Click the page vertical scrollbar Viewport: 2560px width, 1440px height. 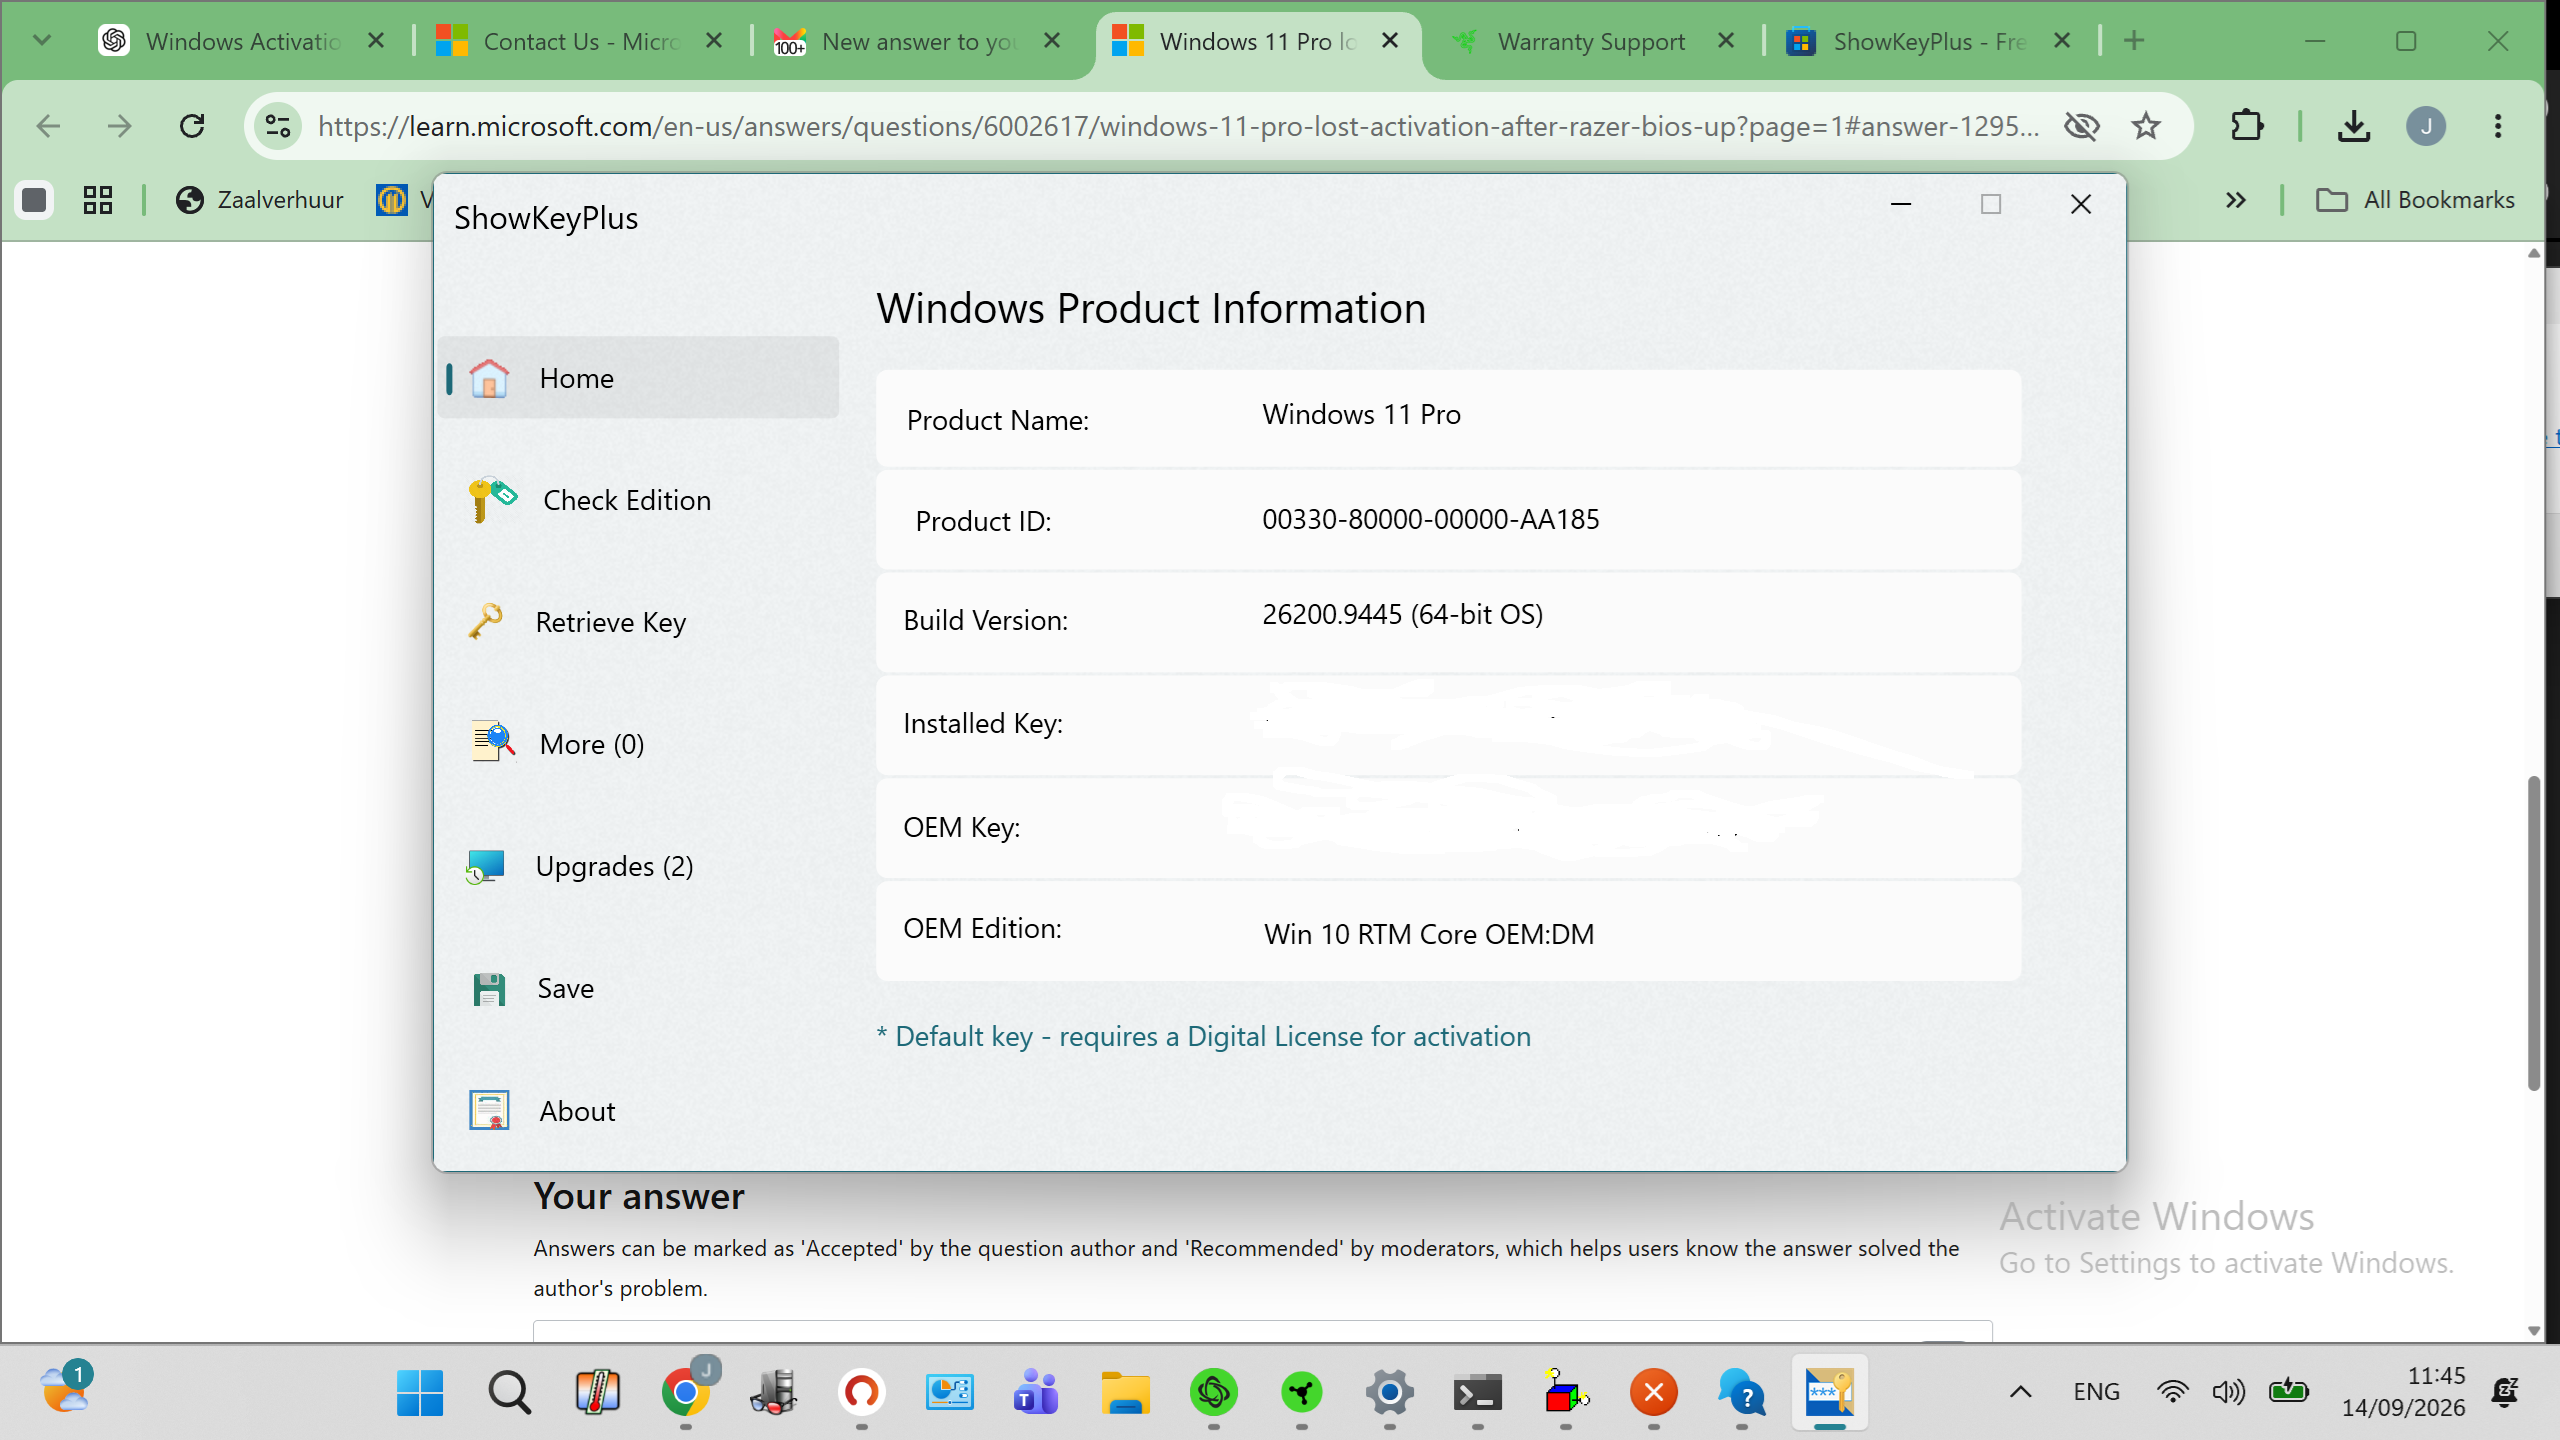[x=2533, y=932]
